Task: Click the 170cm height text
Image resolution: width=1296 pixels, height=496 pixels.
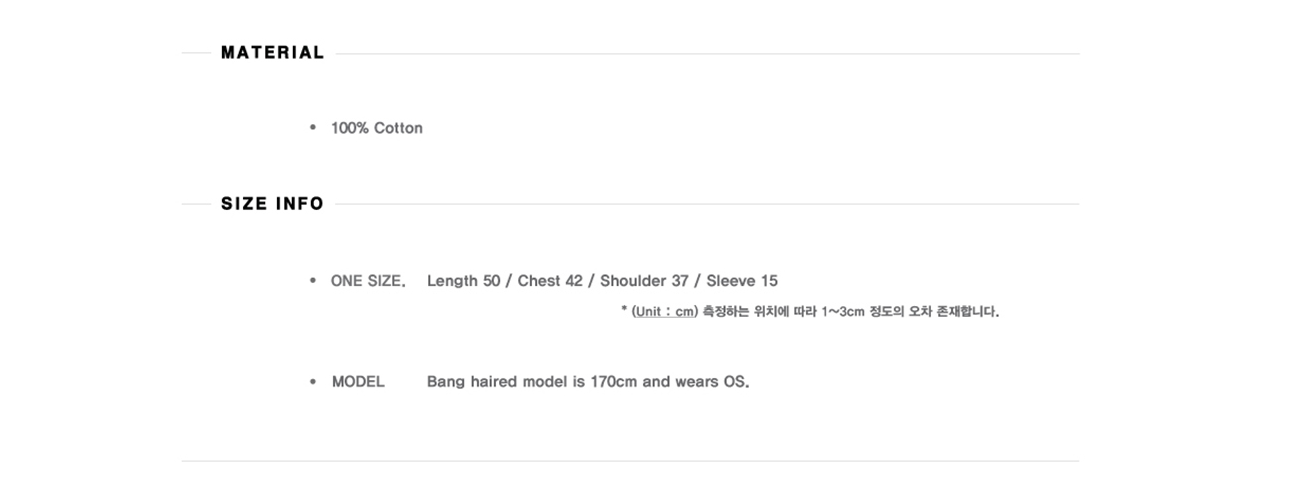Action: click(614, 382)
